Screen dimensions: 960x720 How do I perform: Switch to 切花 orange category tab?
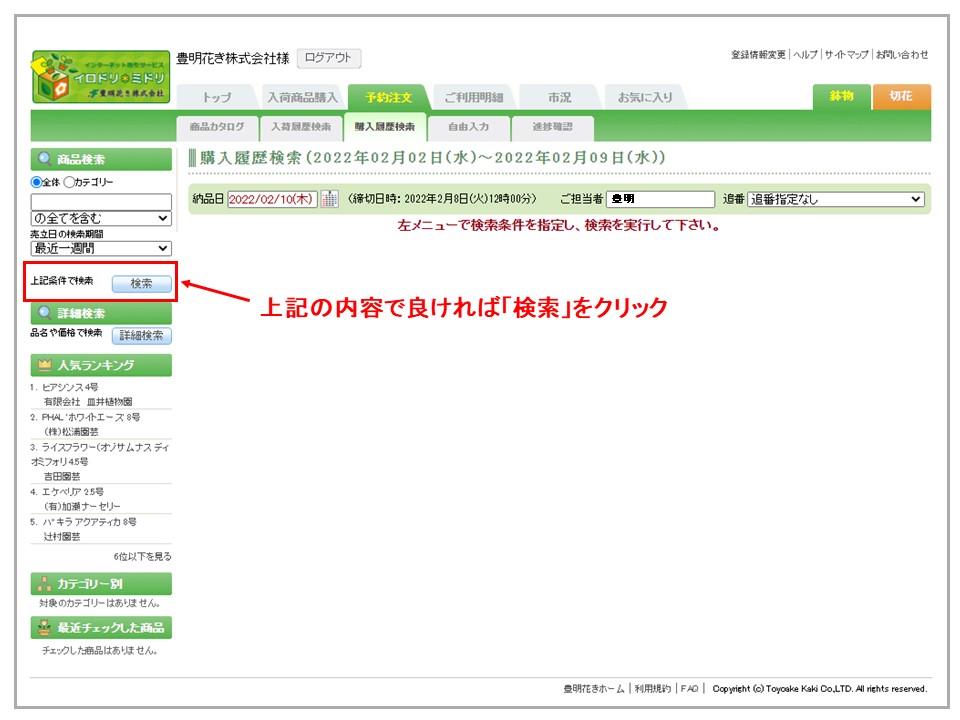(901, 96)
